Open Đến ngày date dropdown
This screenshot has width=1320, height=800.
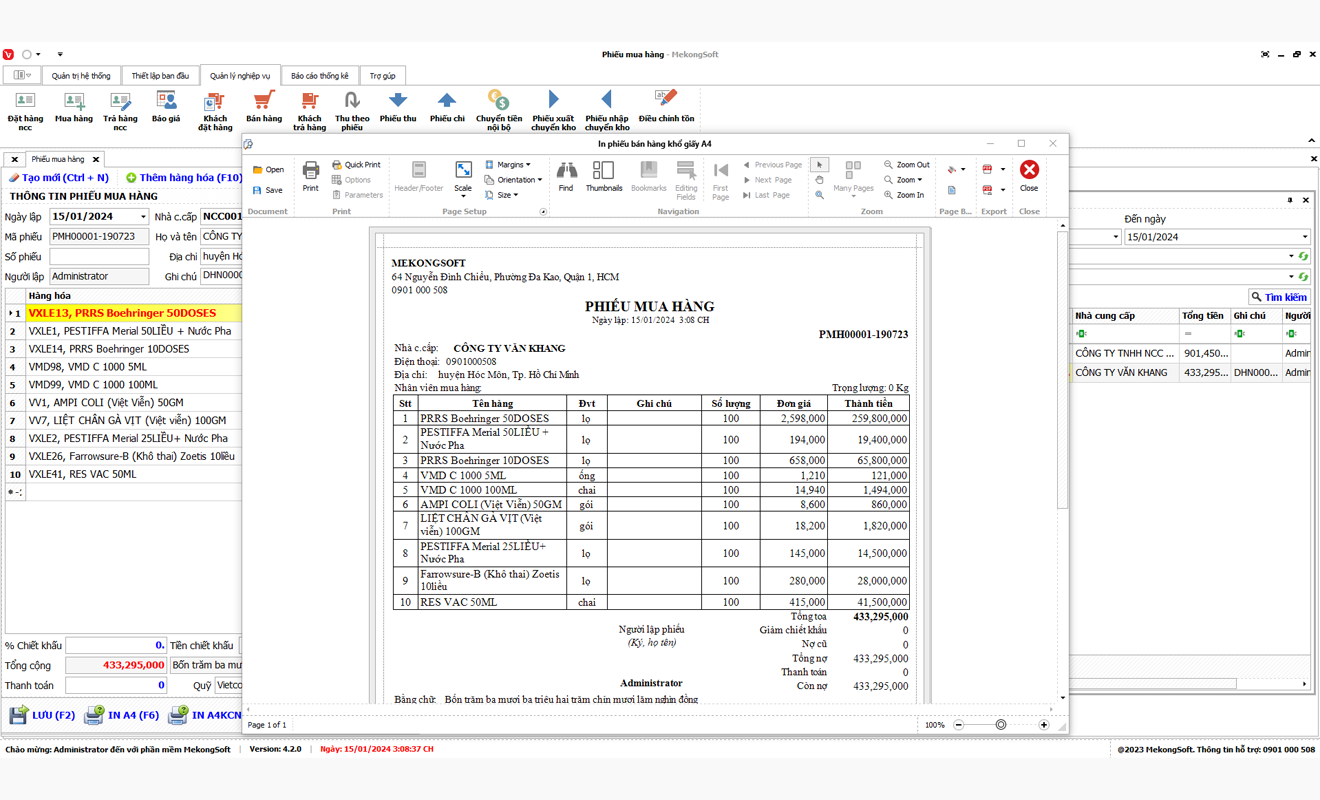(1305, 238)
